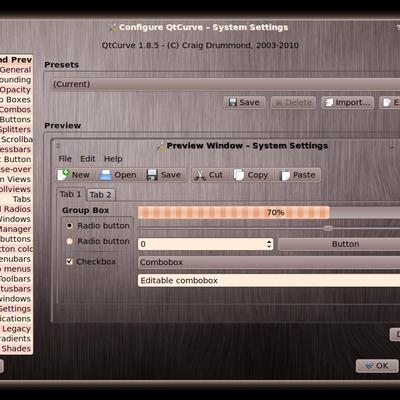Click the QtCurve icon in Preview Window title
The height and width of the screenshot is (400, 400).
tap(161, 146)
